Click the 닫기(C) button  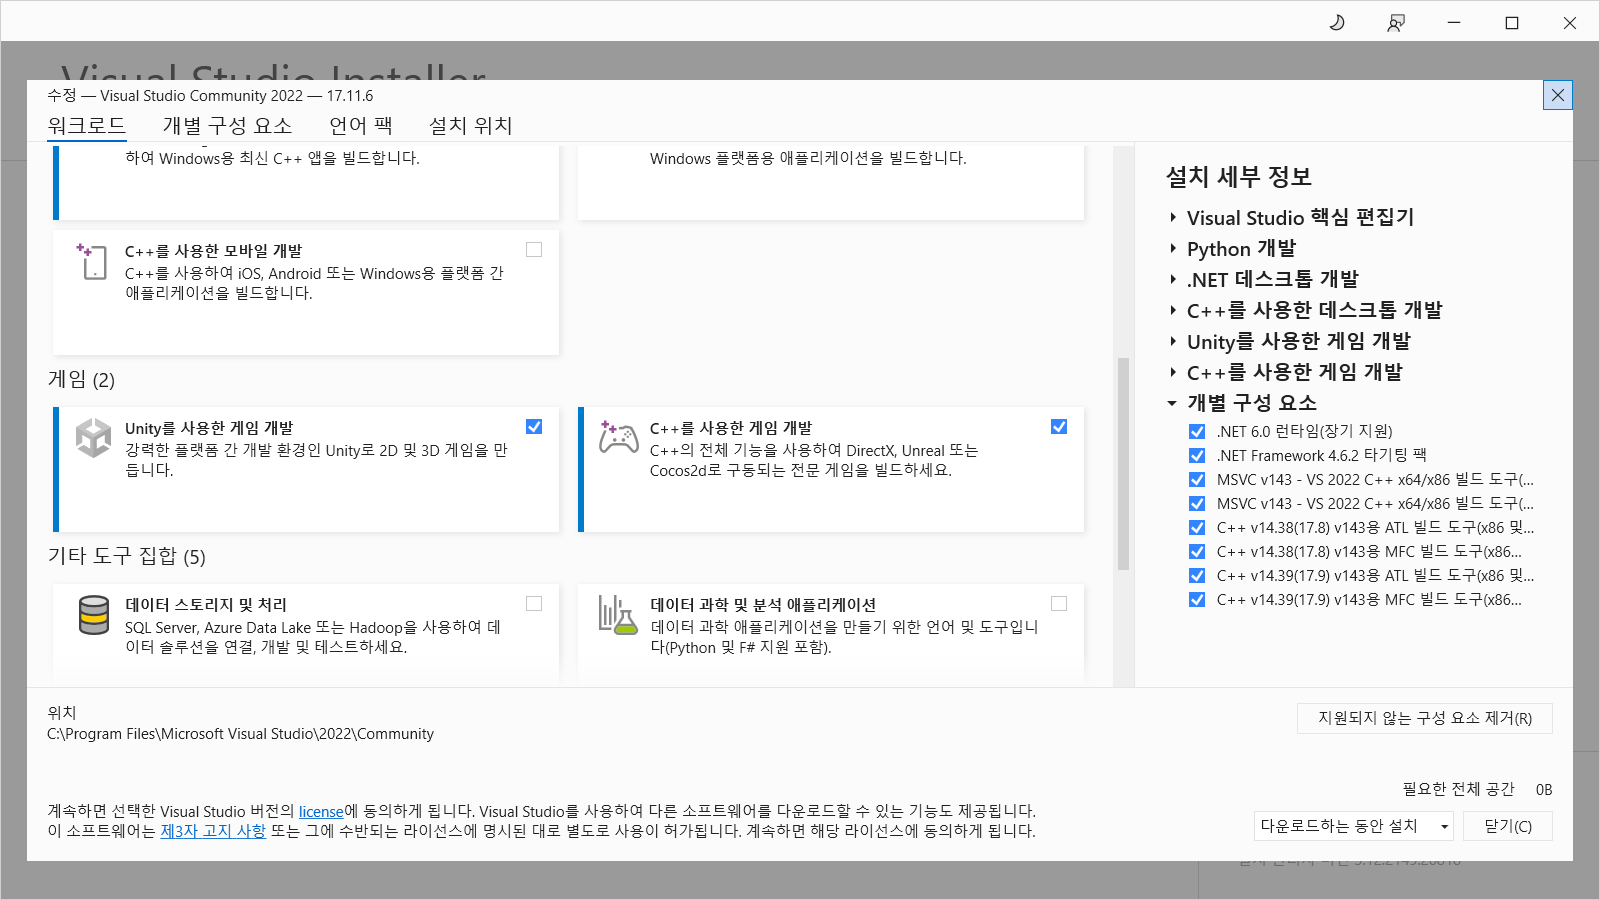[x=1508, y=826]
